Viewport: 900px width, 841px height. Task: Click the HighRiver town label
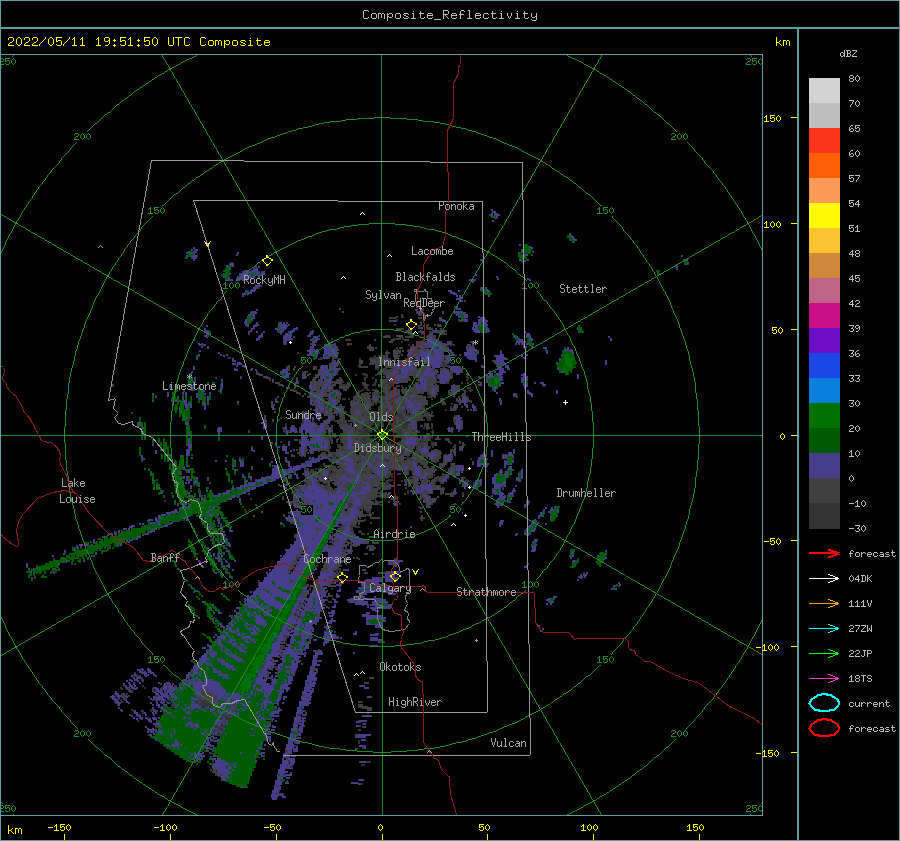coord(415,702)
